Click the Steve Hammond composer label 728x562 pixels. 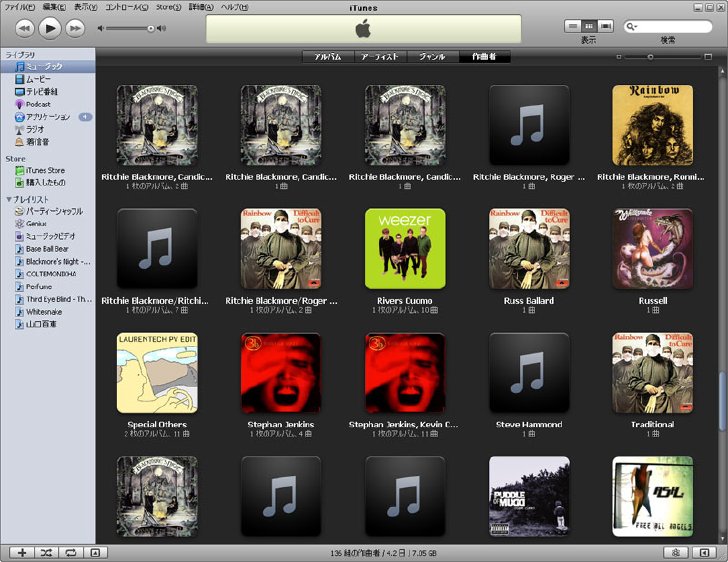[529, 425]
